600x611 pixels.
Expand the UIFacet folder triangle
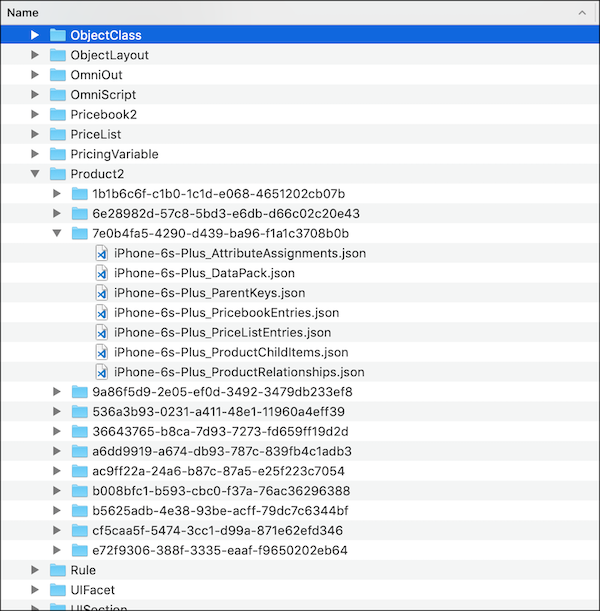(x=35, y=590)
